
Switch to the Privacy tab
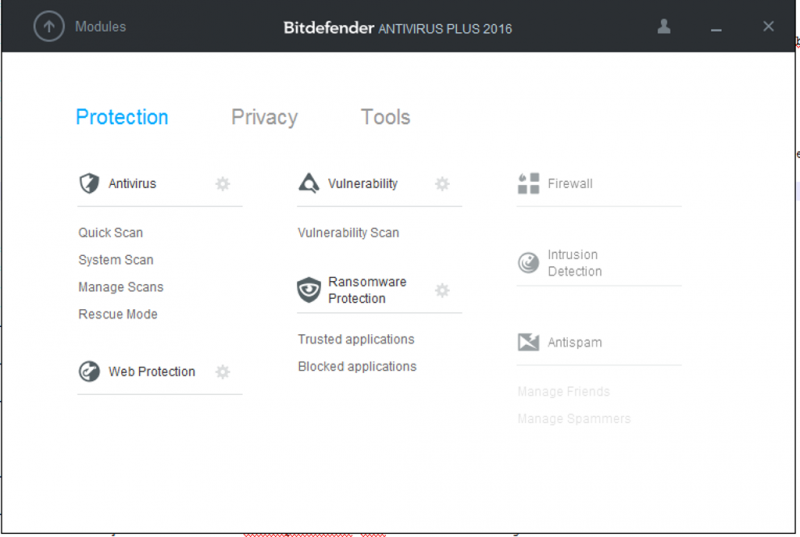pyautogui.click(x=264, y=117)
